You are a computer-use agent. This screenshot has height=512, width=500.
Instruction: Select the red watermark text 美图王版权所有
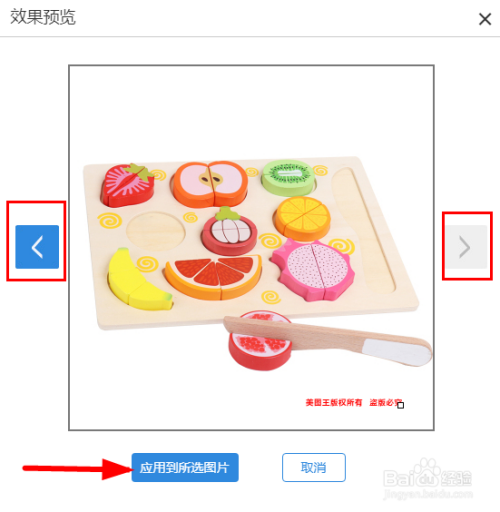(x=334, y=403)
